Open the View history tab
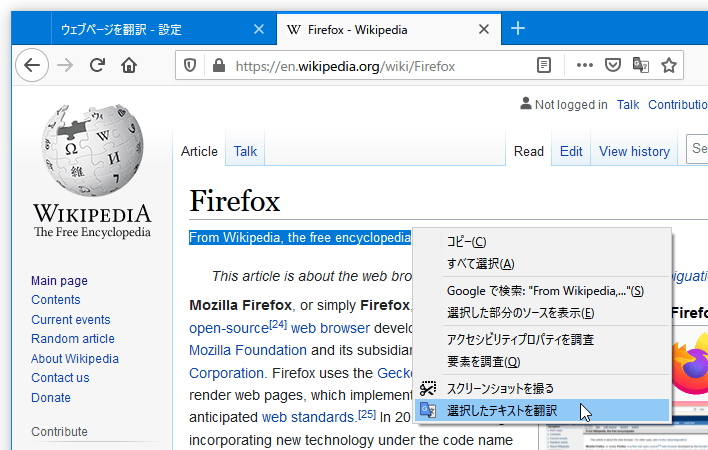Image resolution: width=708 pixels, height=450 pixels. [634, 151]
